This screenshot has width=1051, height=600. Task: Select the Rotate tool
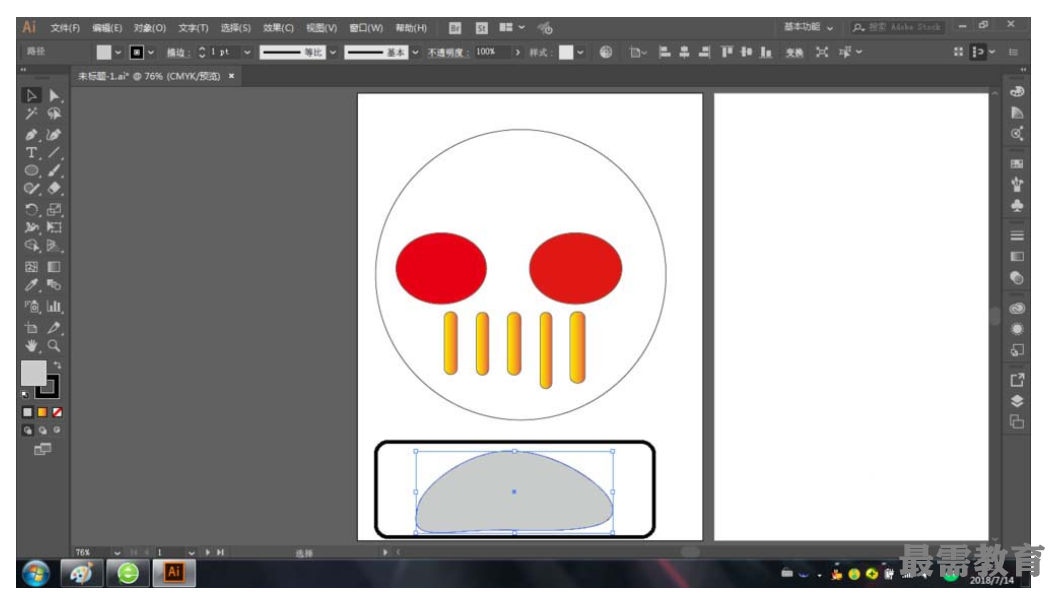[31, 210]
